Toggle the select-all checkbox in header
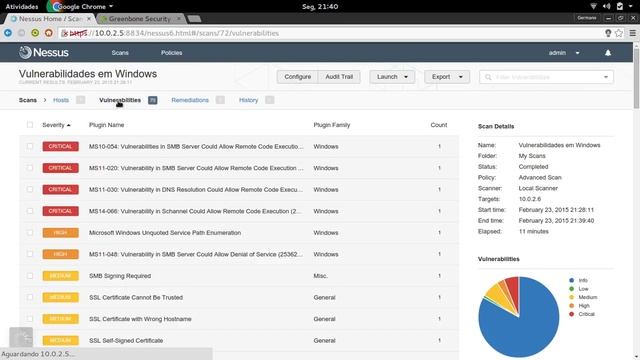The image size is (640, 360). pyautogui.click(x=30, y=125)
